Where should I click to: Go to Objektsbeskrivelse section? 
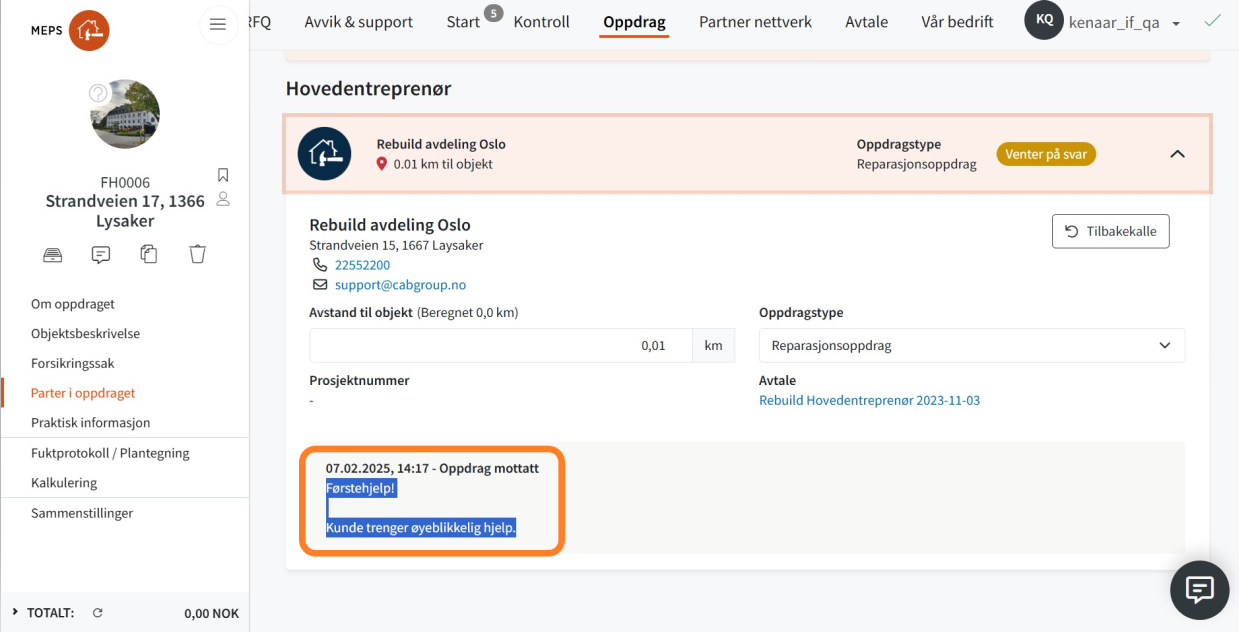86,334
